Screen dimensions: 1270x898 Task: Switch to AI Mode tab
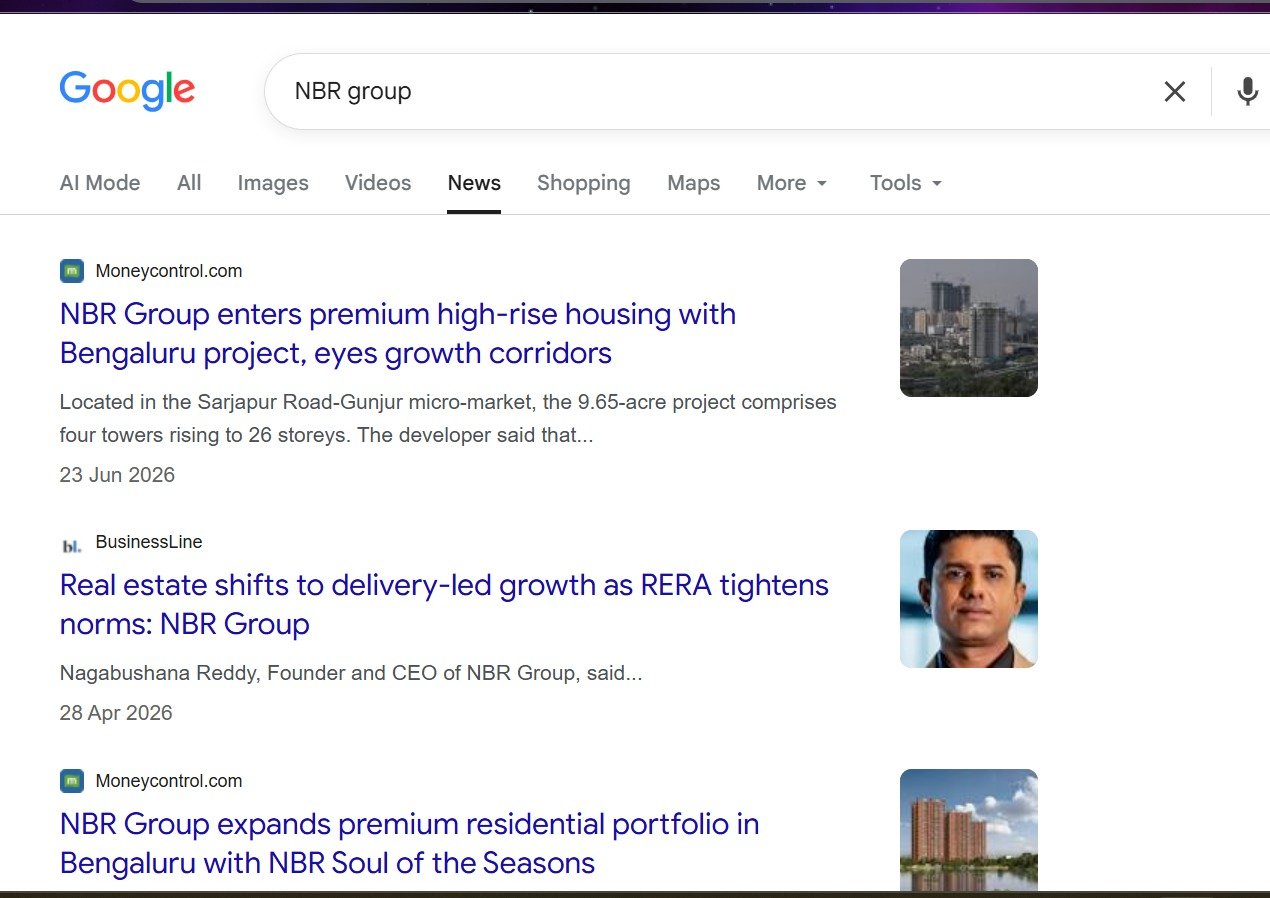pos(100,183)
